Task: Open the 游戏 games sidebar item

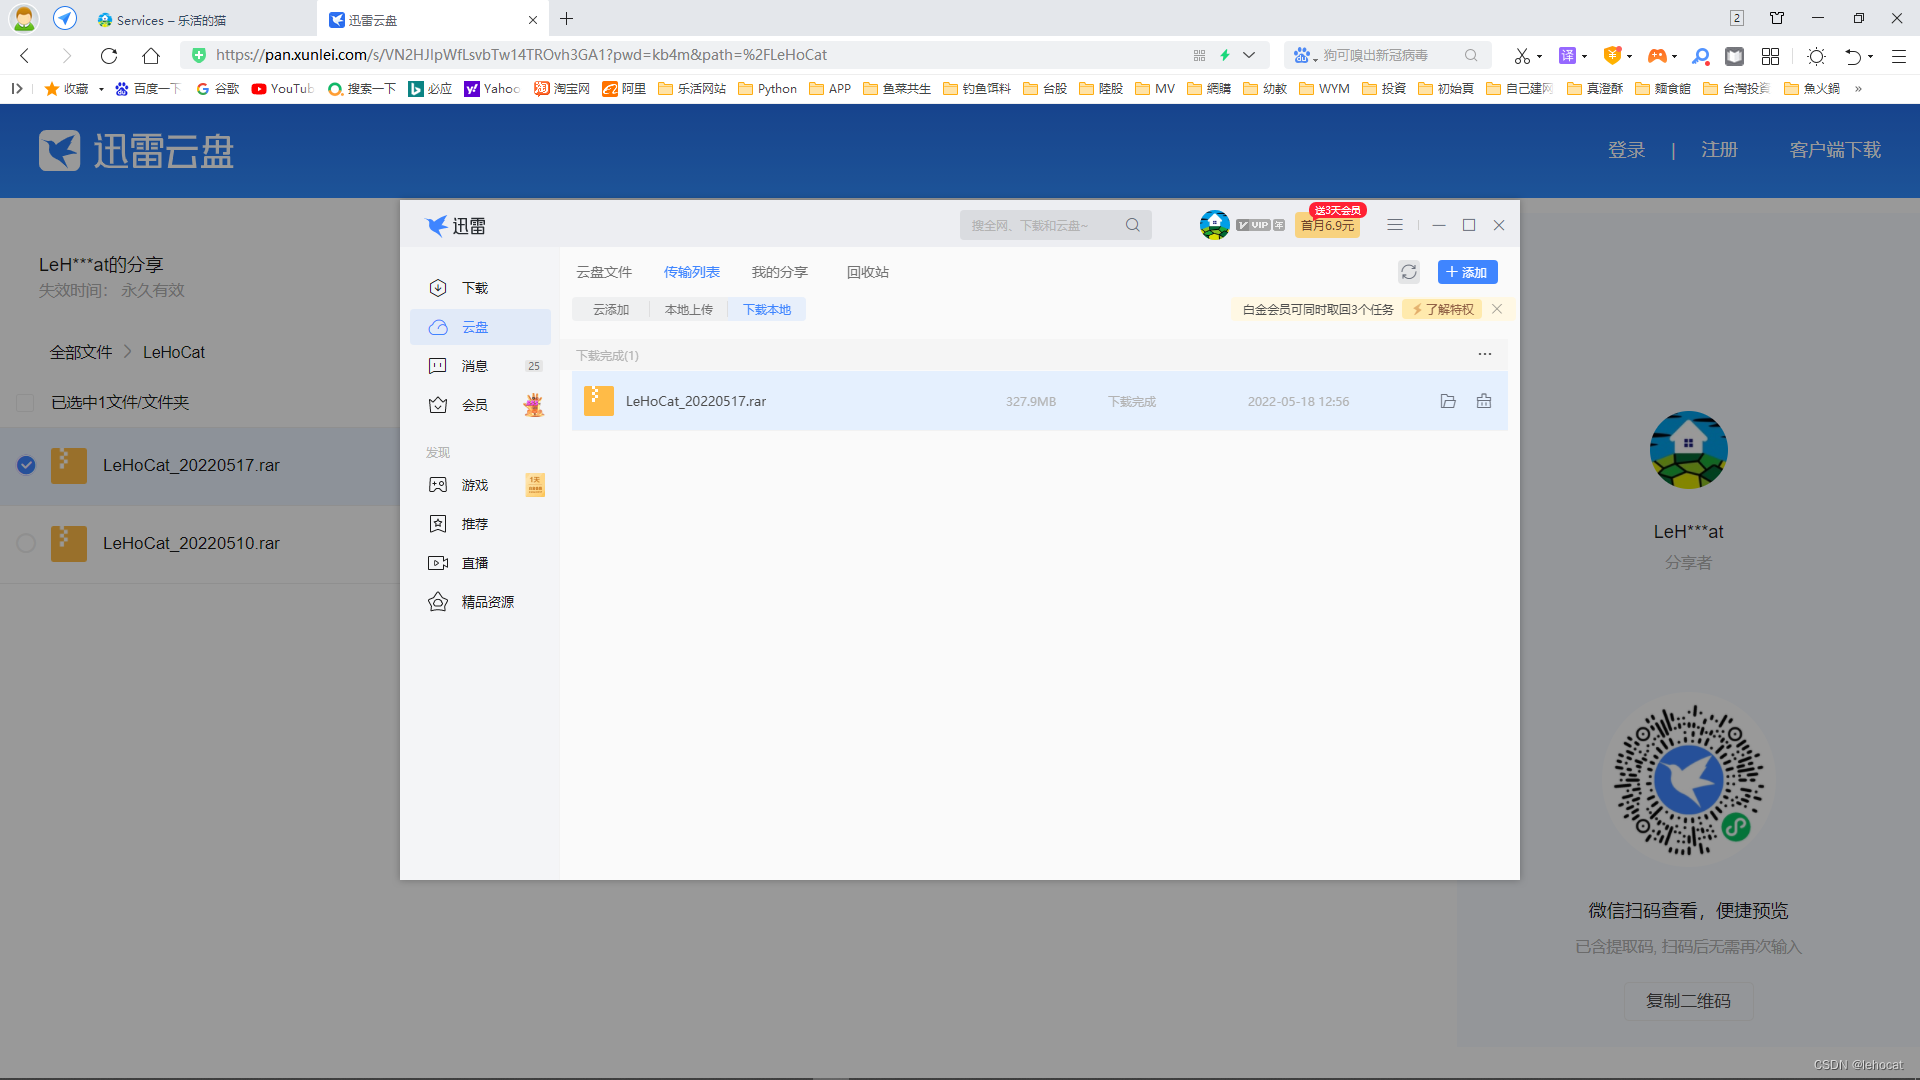Action: (475, 485)
